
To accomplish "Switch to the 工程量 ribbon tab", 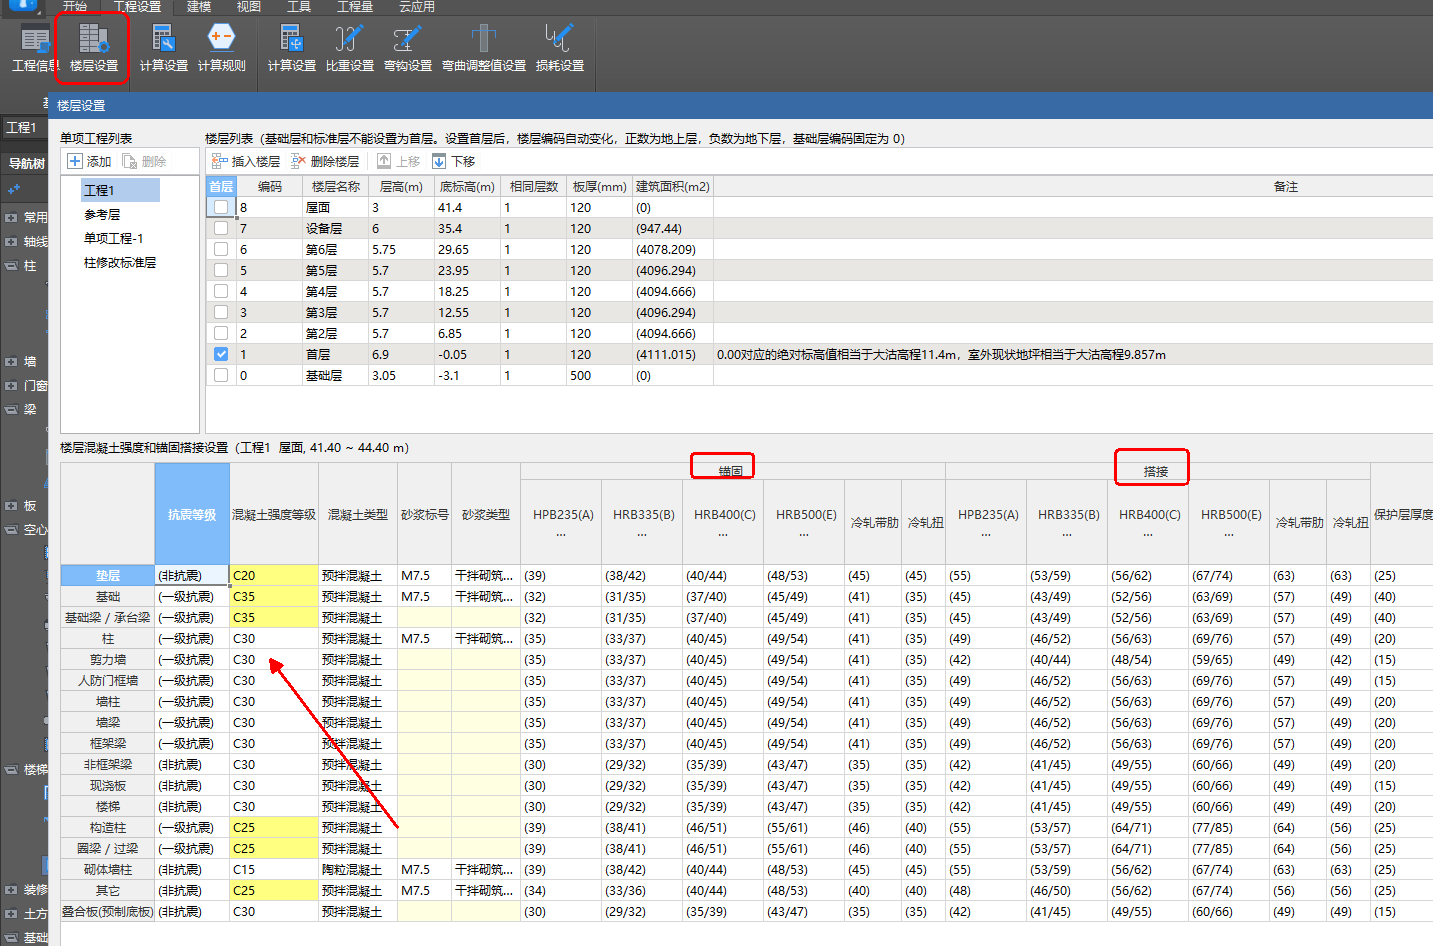I will [x=355, y=6].
